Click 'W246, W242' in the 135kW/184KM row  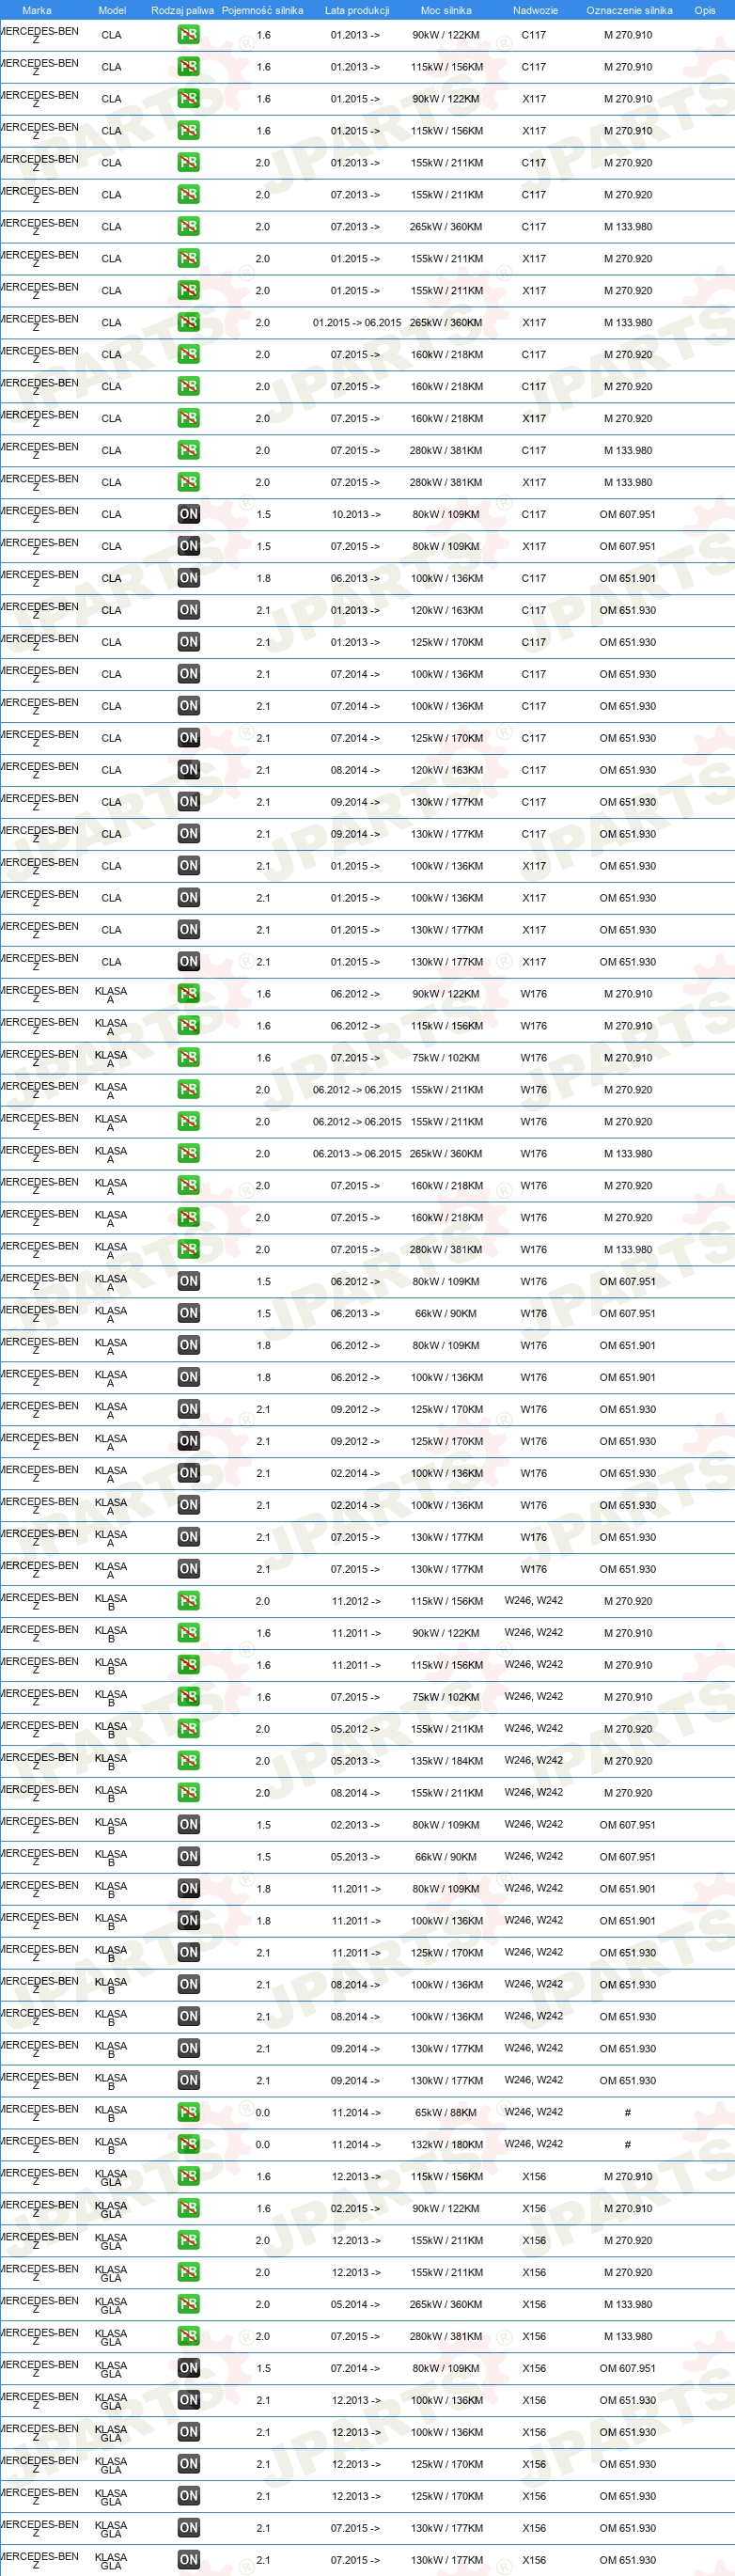tap(534, 1760)
